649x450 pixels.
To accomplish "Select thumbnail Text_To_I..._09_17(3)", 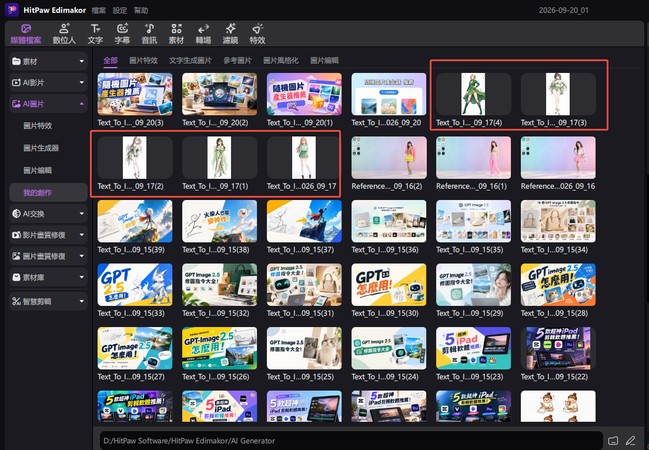I will tap(558, 94).
